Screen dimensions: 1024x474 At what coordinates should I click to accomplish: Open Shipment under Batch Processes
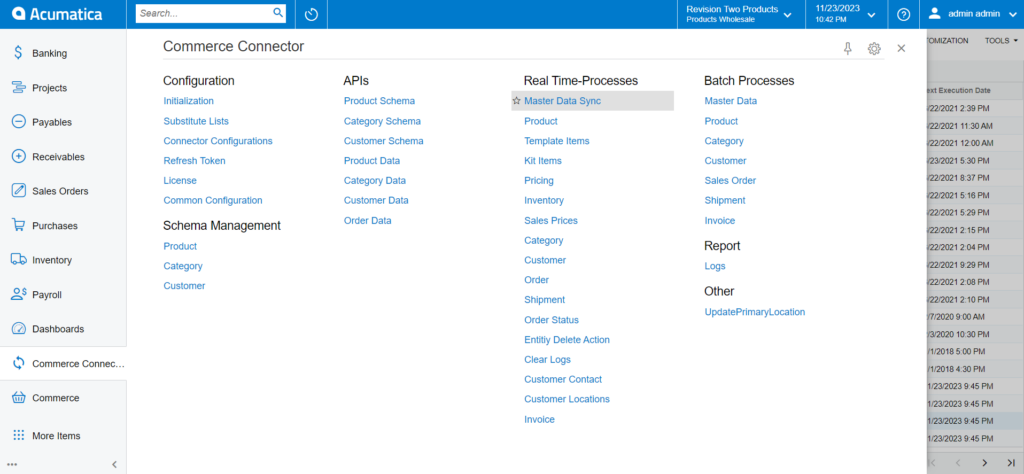(725, 200)
